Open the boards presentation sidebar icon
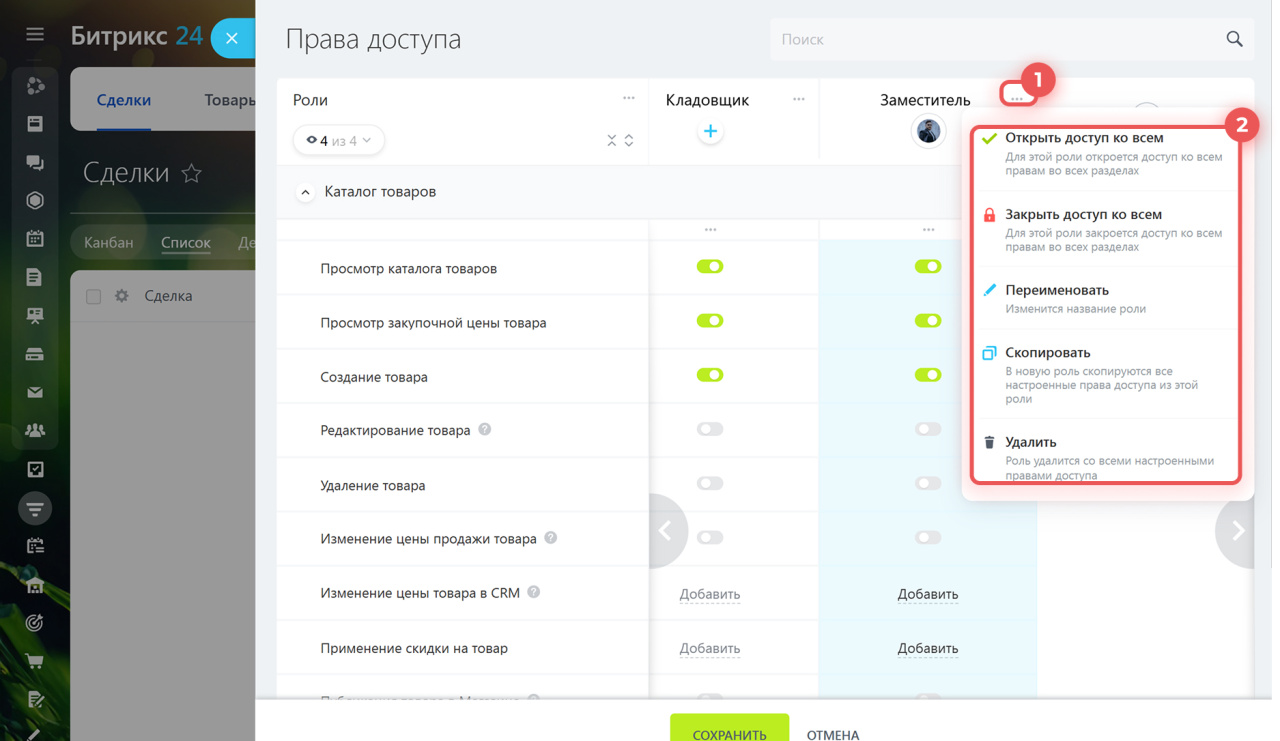The width and height of the screenshot is (1280, 741). click(35, 316)
